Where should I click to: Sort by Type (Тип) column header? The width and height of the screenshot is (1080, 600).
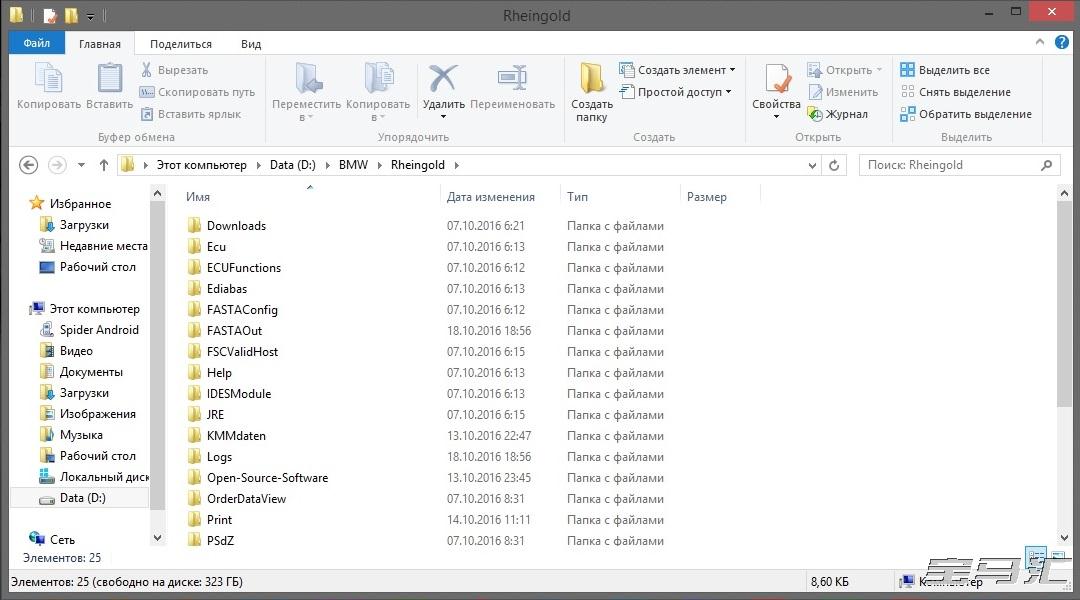pyautogui.click(x=577, y=196)
